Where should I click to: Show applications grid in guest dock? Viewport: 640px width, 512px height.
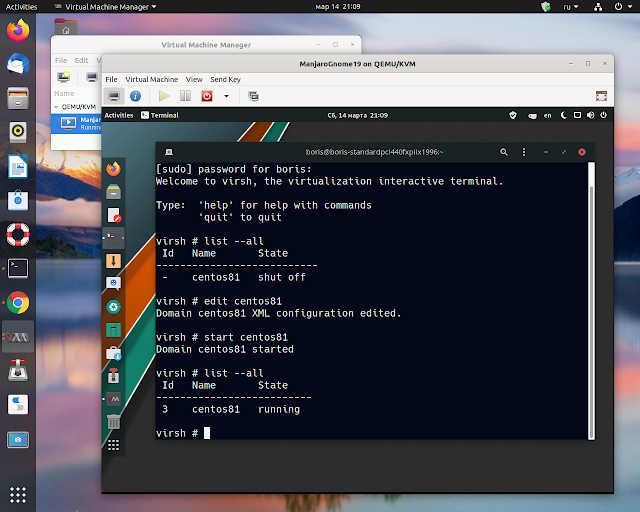tap(113, 445)
